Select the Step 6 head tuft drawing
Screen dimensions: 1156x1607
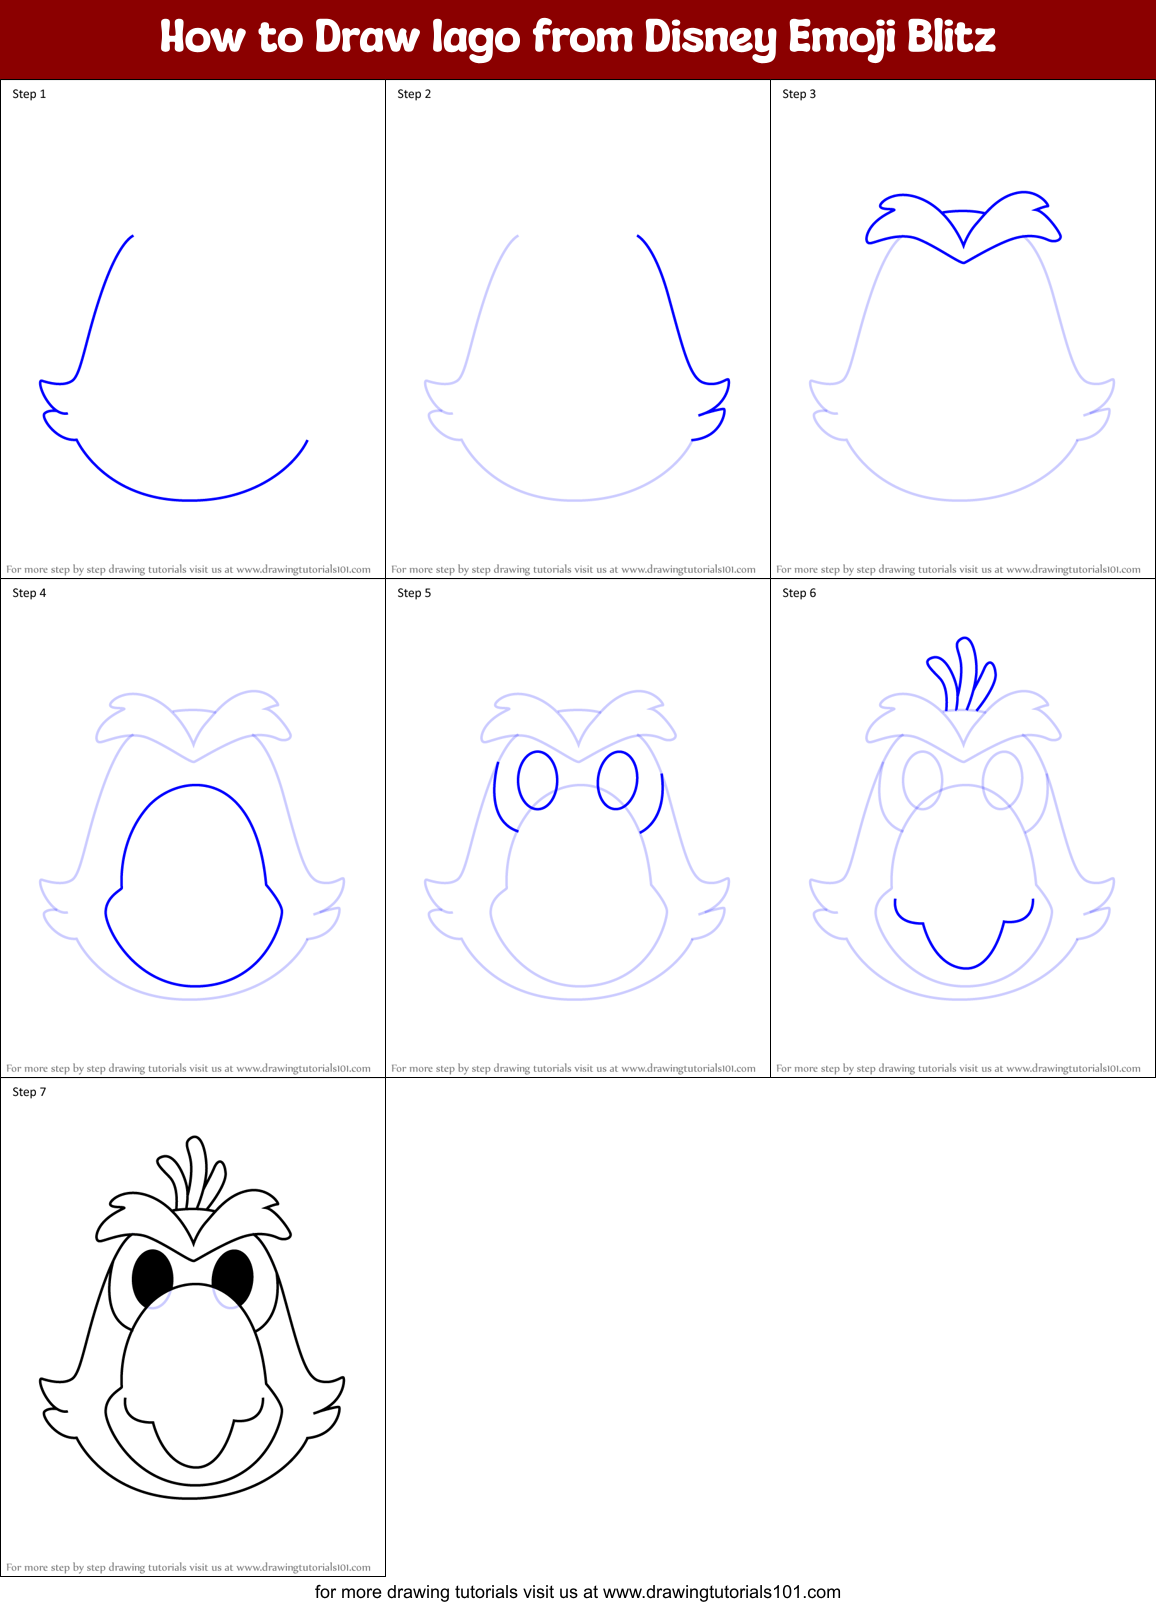click(x=962, y=673)
